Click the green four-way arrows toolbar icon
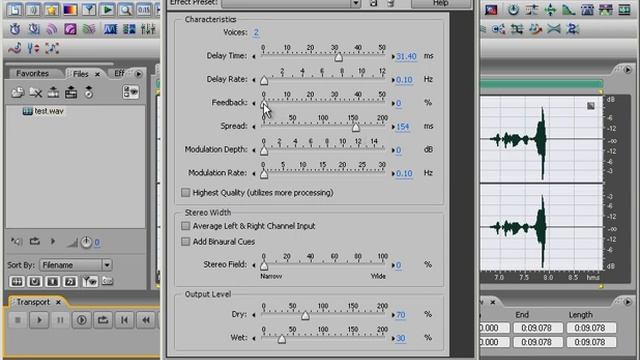 (x=550, y=10)
